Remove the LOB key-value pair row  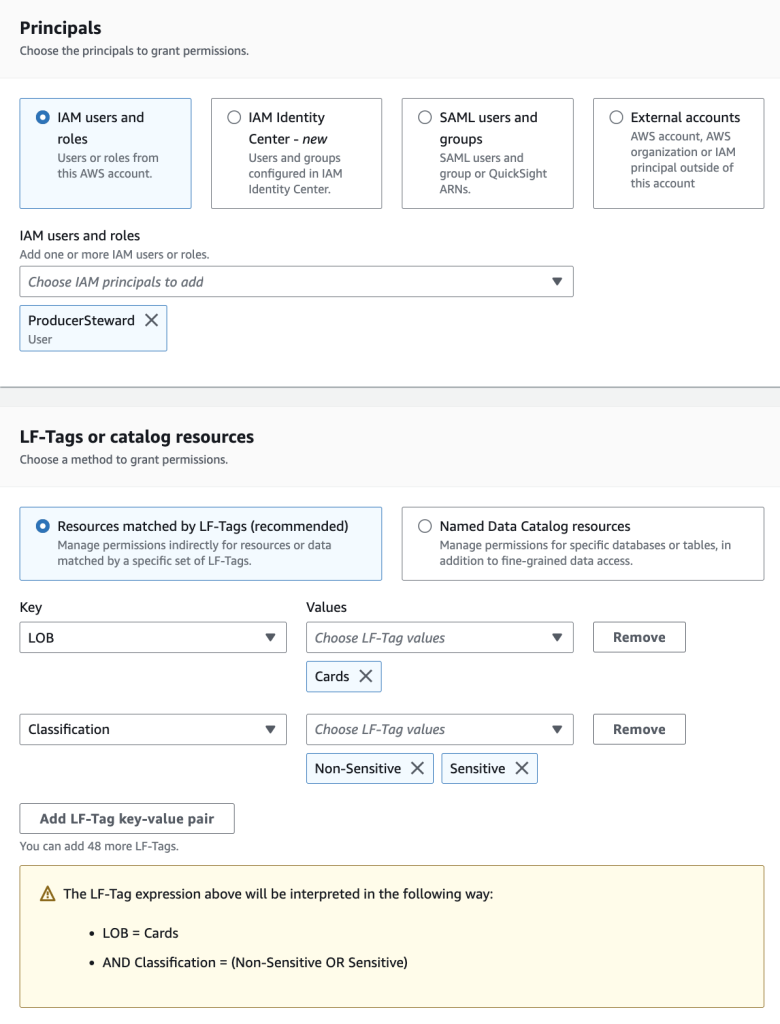click(639, 637)
